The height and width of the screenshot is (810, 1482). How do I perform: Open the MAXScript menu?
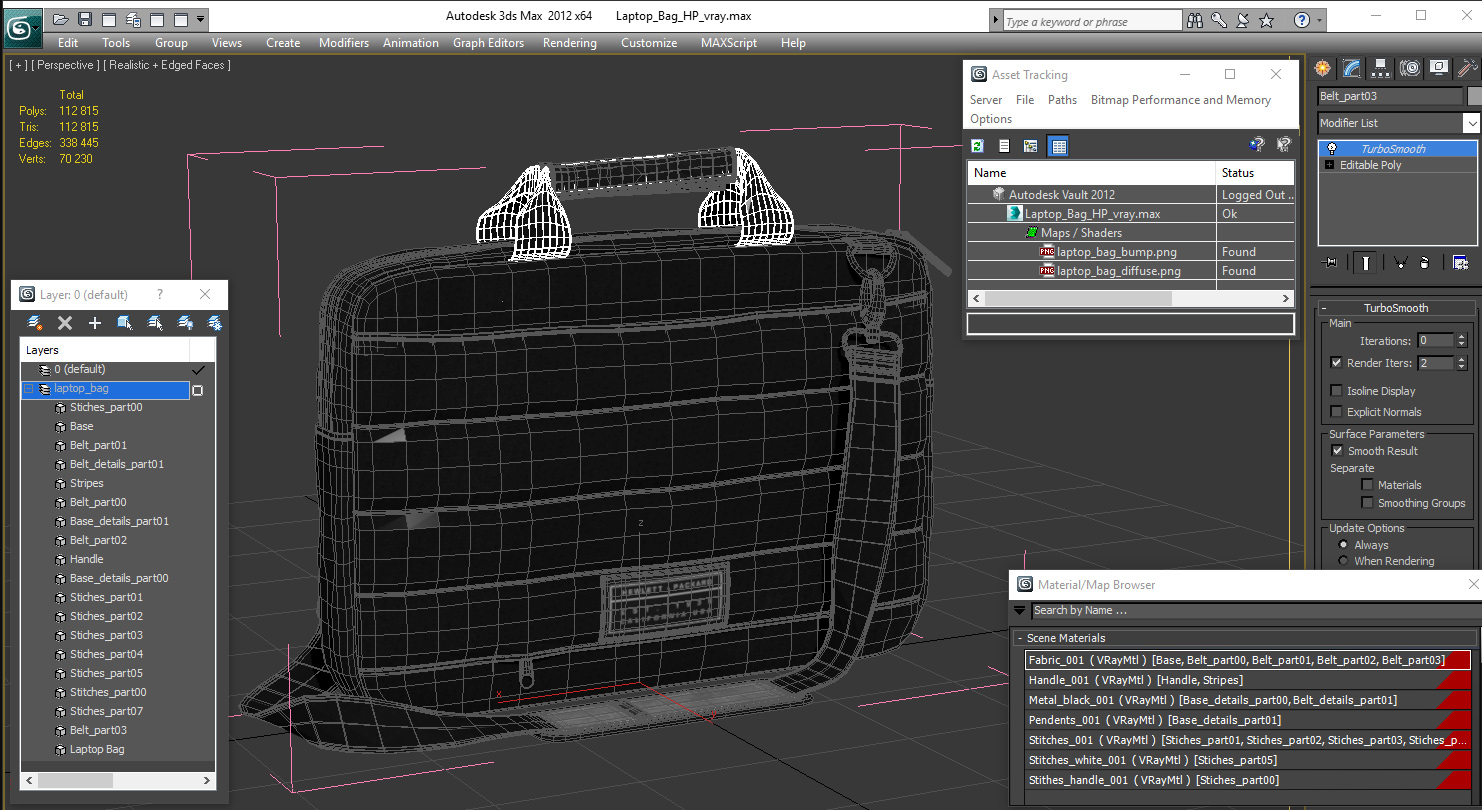[x=731, y=43]
